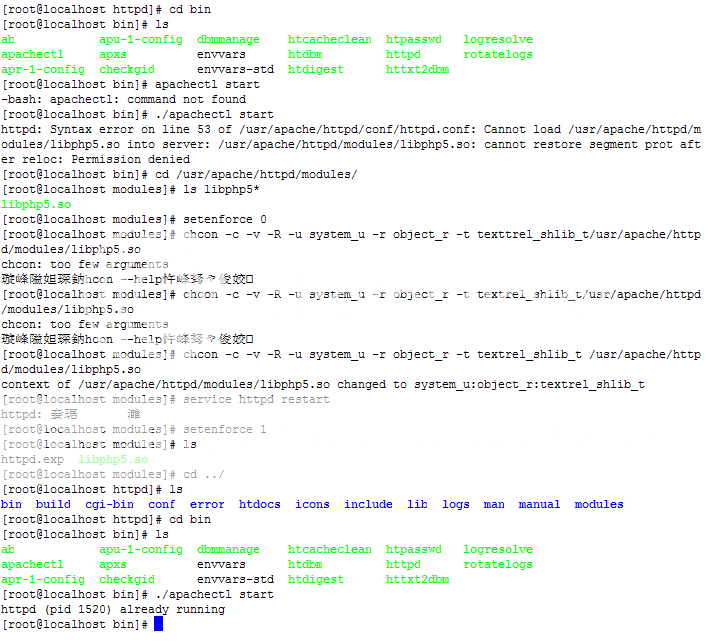Select the 'cd ../' command
Viewport: 710px width, 642px height.
[x=203, y=474]
